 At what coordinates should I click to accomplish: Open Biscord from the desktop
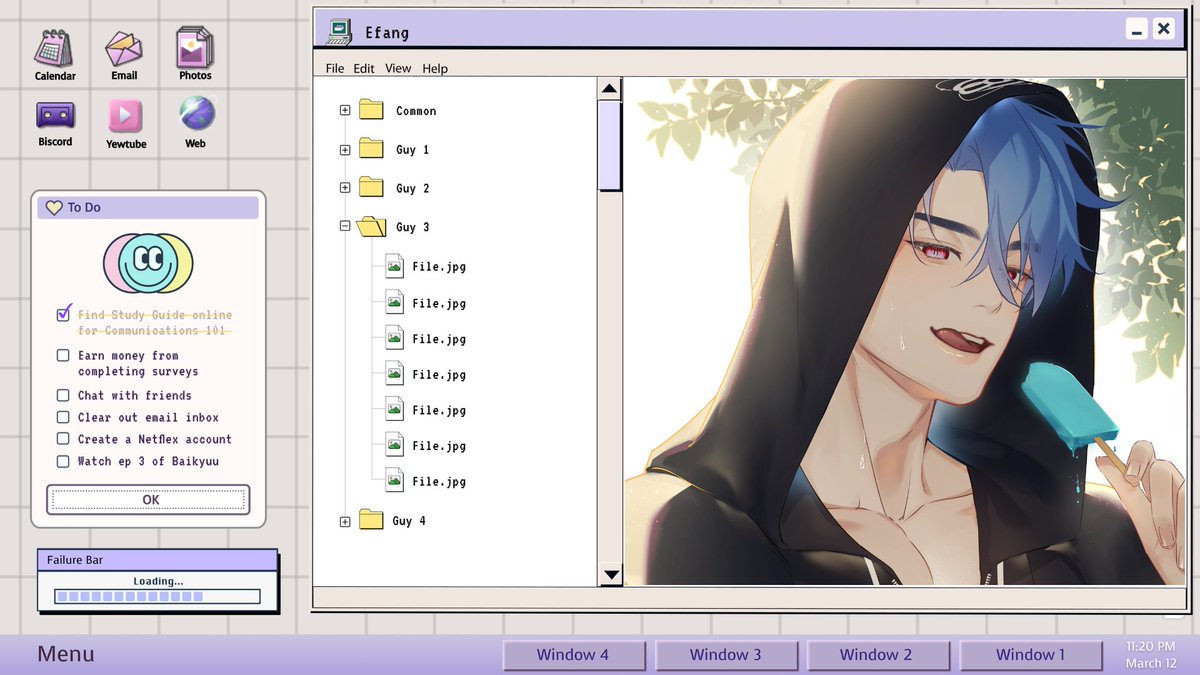pyautogui.click(x=55, y=115)
